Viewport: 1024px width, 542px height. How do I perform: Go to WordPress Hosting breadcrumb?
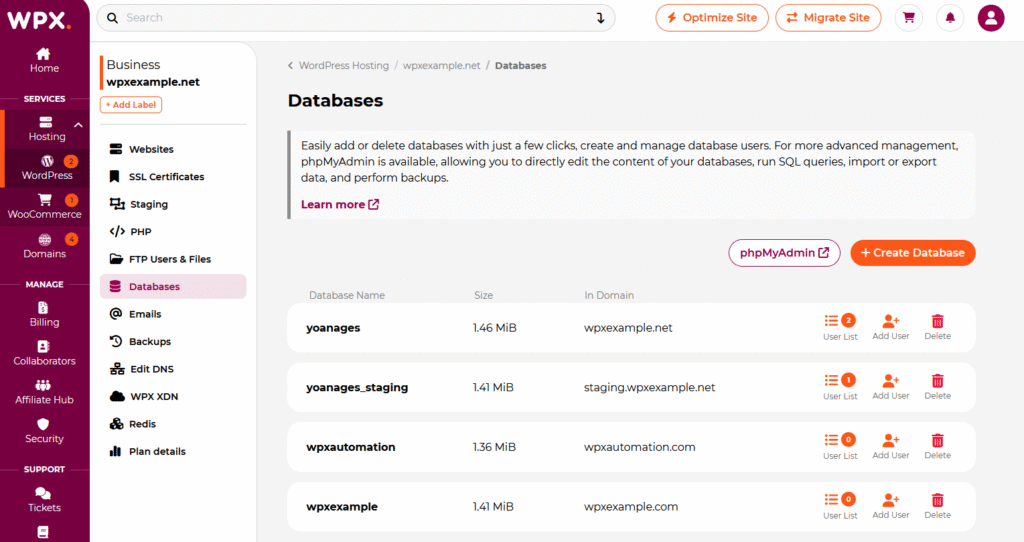(x=344, y=65)
